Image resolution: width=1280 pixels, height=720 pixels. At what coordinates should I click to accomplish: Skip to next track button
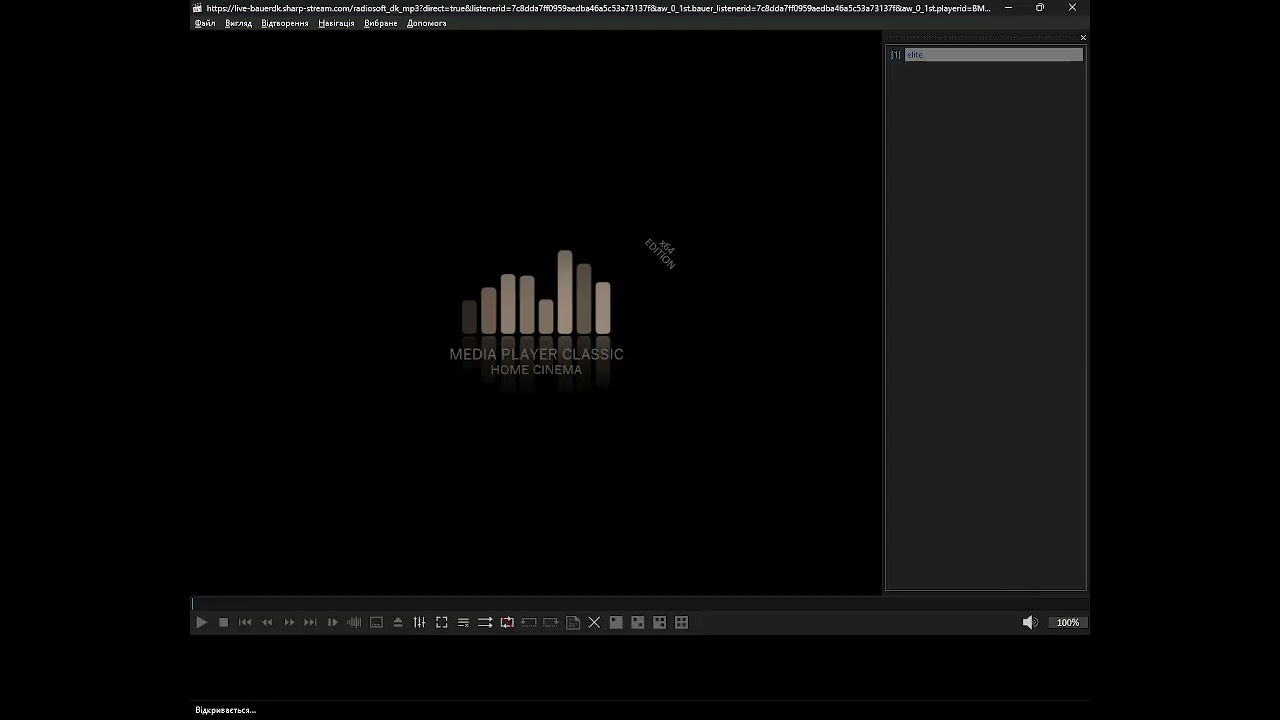pyautogui.click(x=310, y=622)
